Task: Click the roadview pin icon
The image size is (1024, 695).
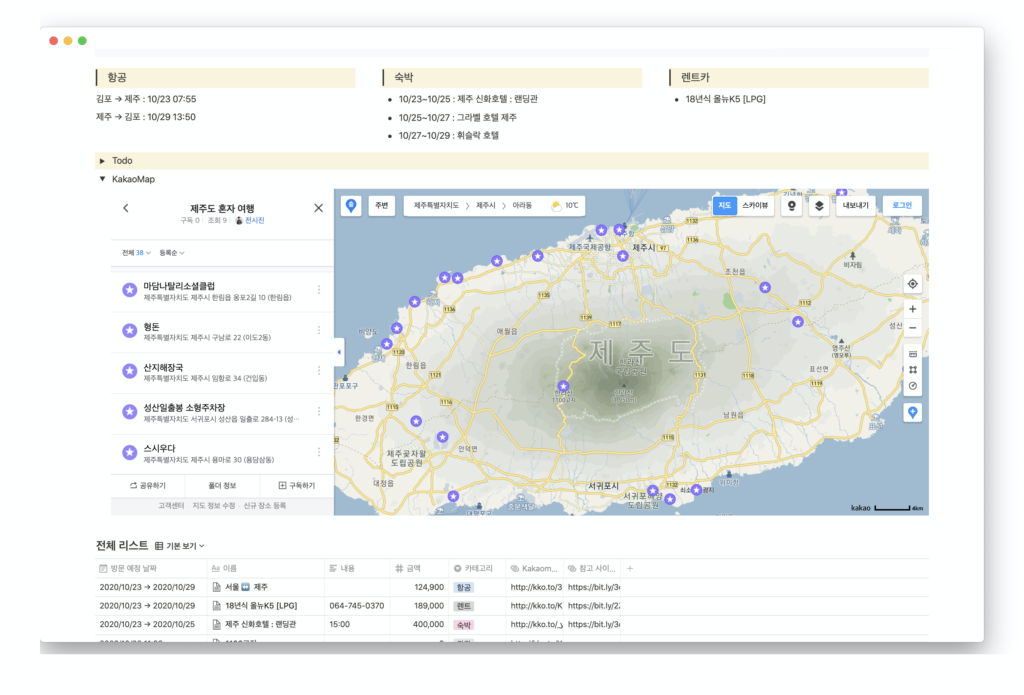Action: (x=792, y=206)
